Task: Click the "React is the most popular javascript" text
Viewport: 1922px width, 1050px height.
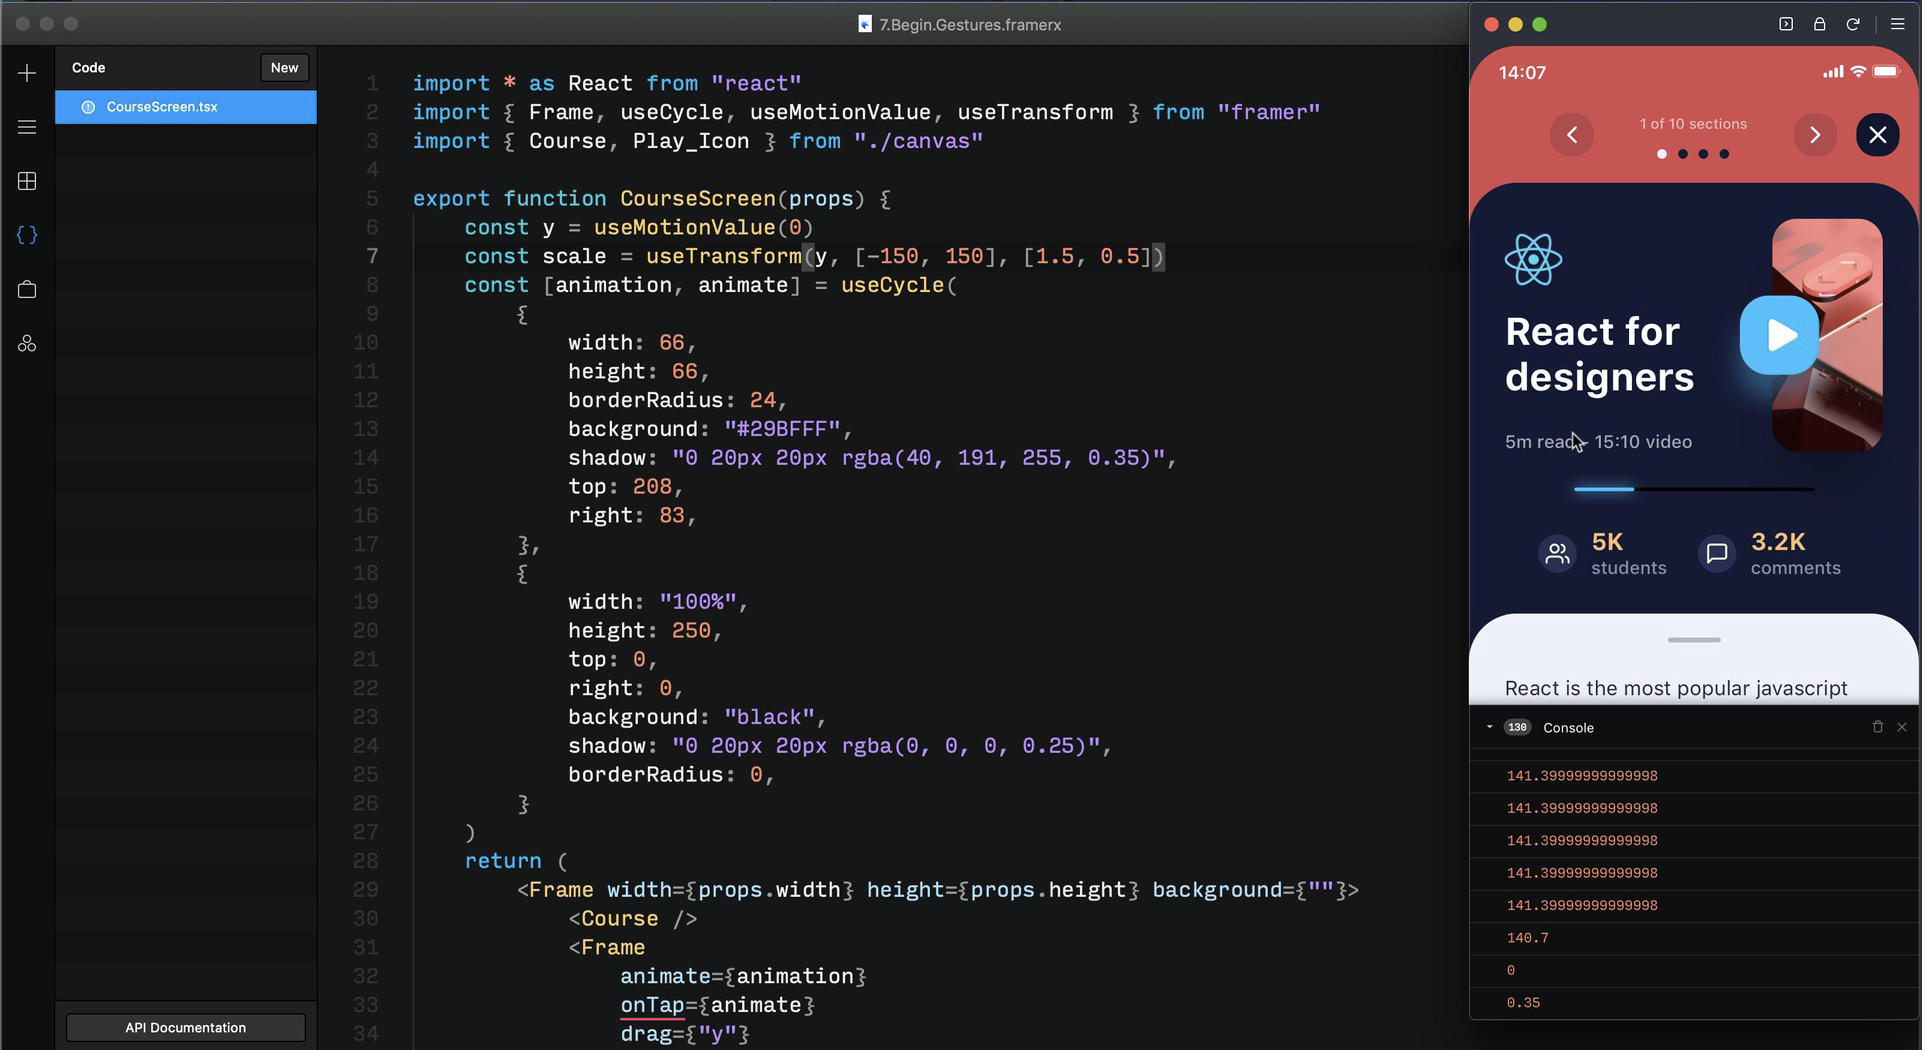Action: (x=1676, y=688)
